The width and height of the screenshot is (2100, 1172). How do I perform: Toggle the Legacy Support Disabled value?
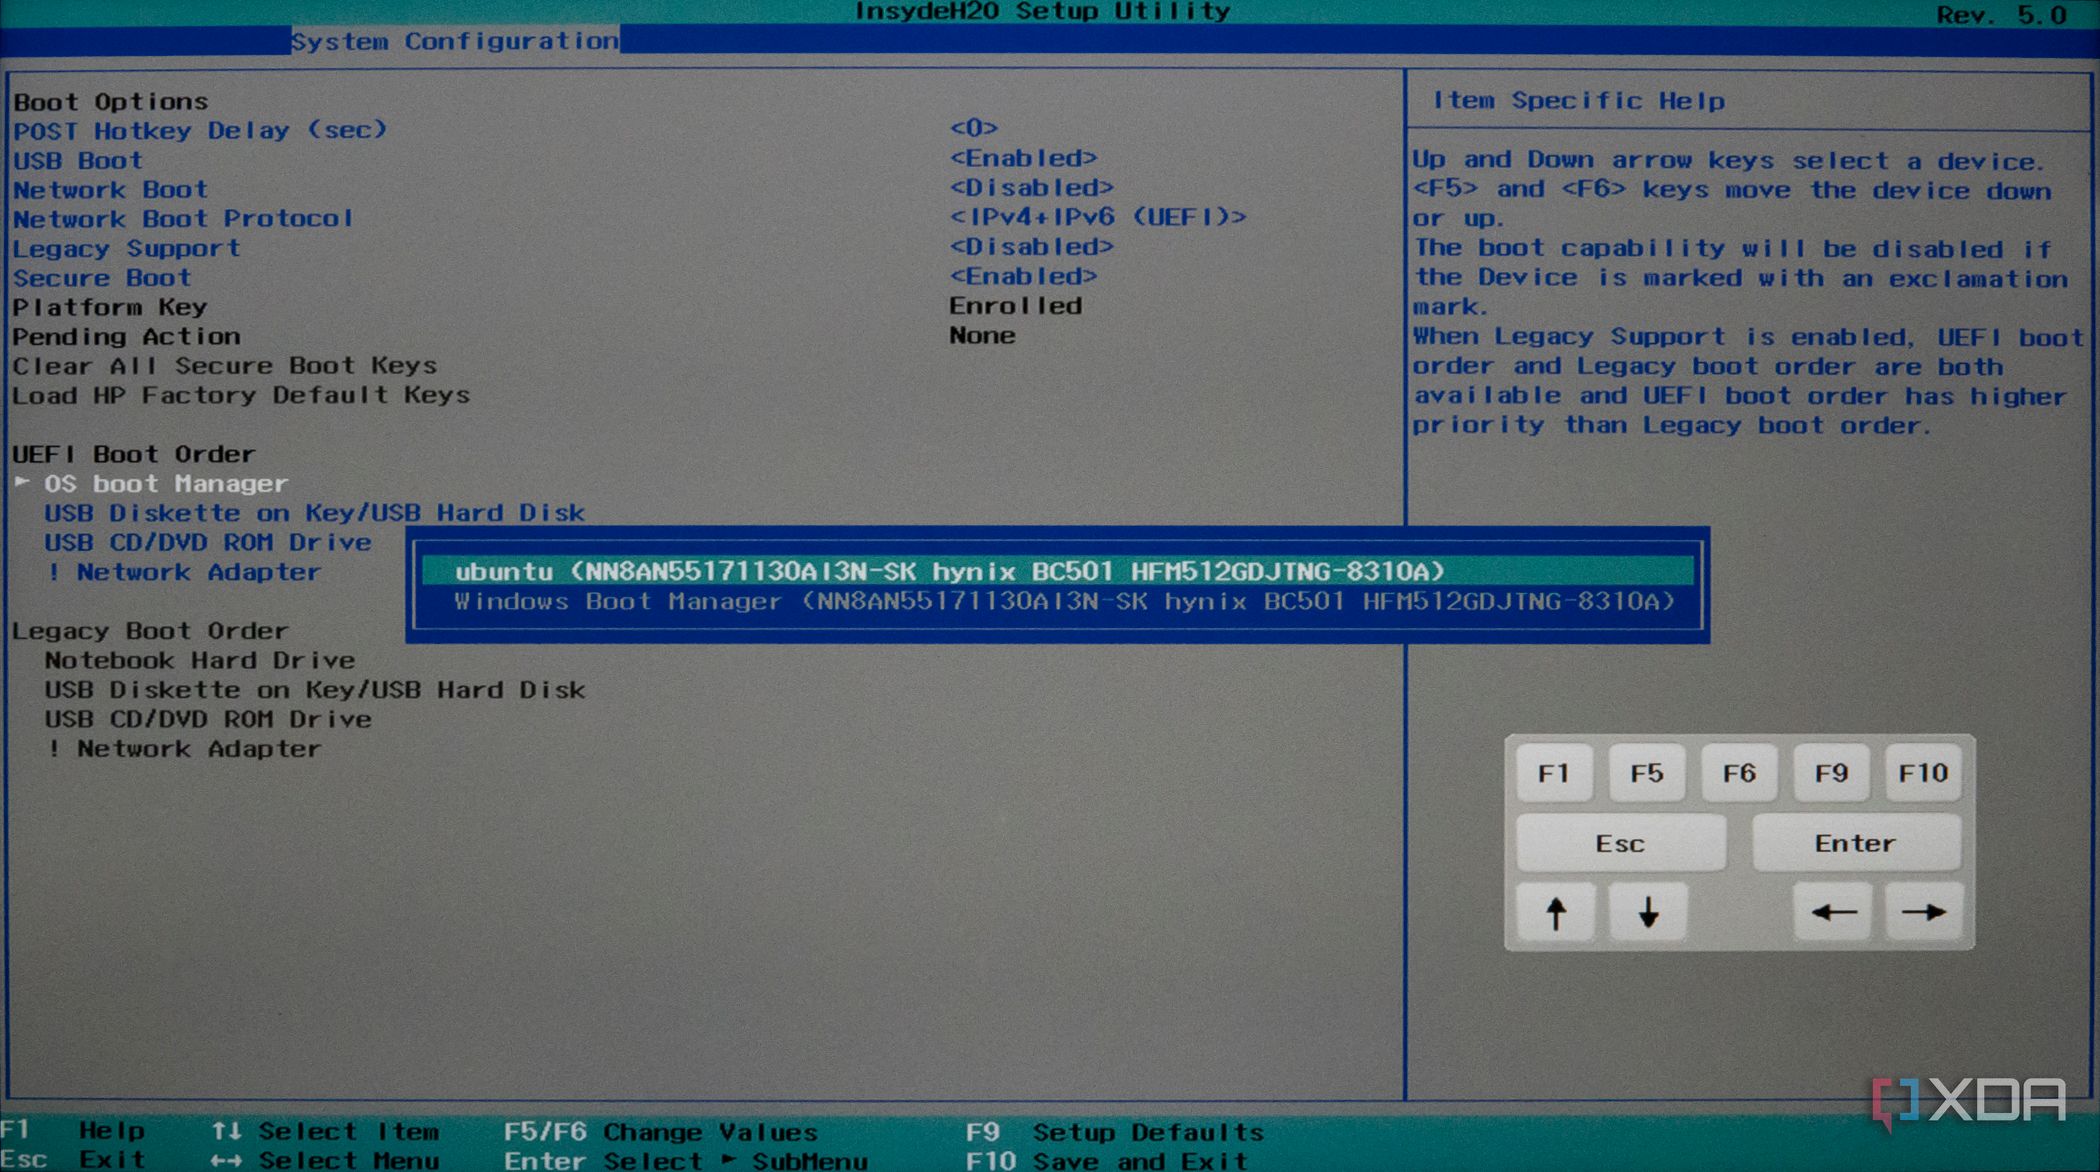(1031, 247)
